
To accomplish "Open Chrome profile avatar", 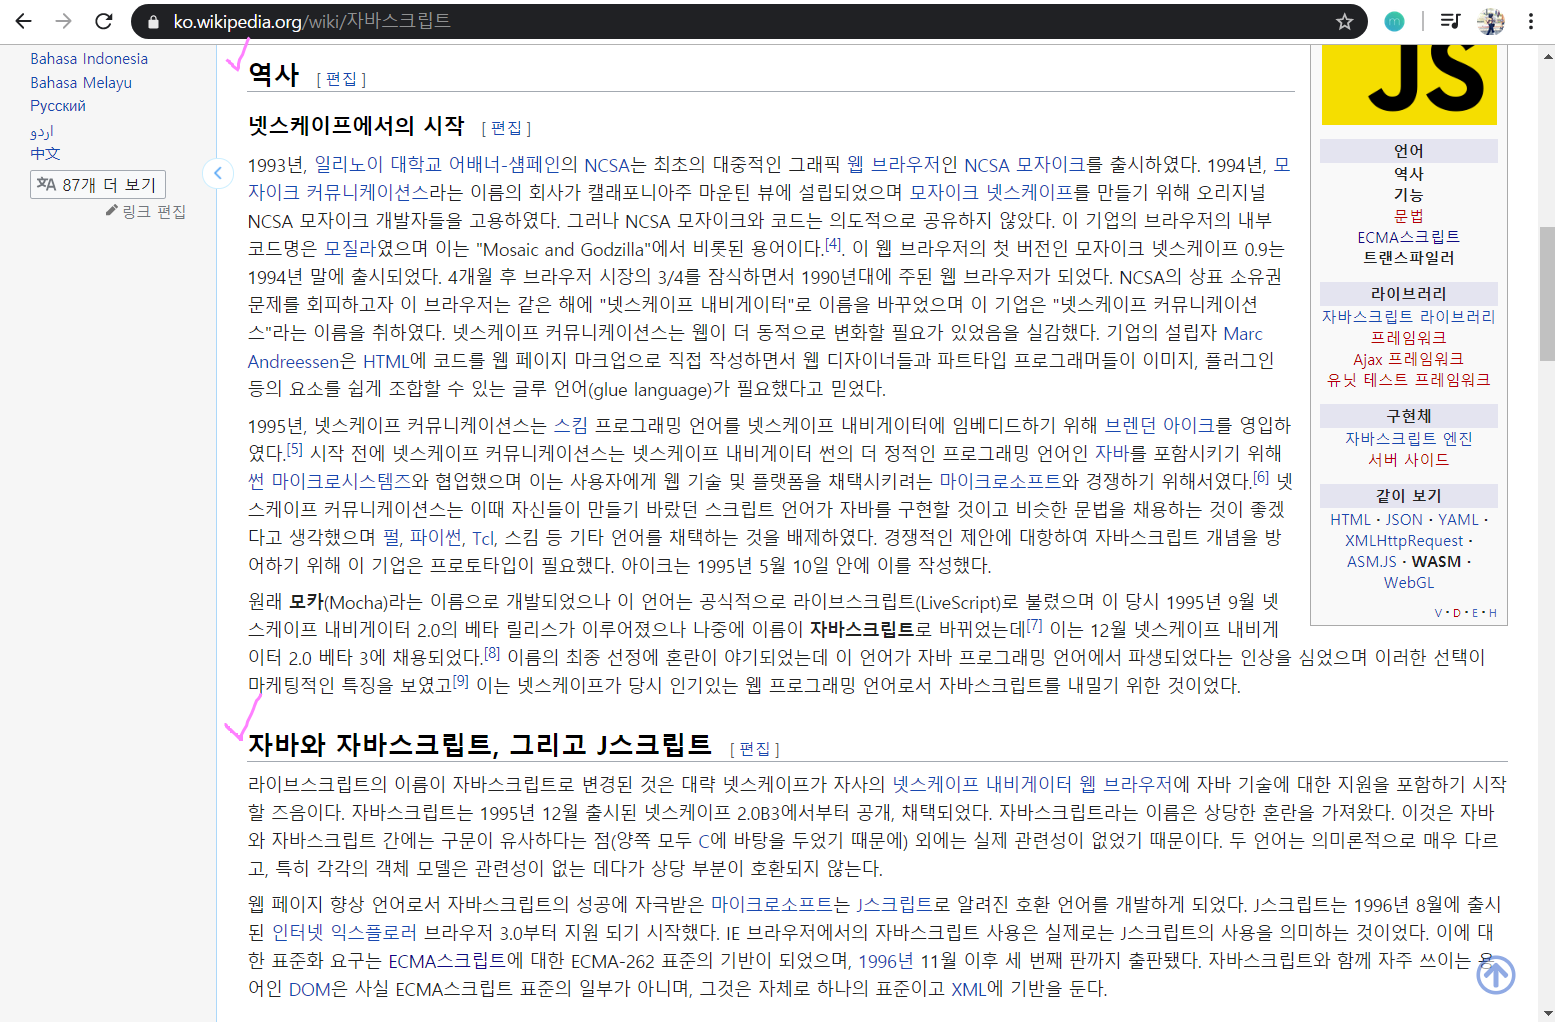I will 1490,21.
